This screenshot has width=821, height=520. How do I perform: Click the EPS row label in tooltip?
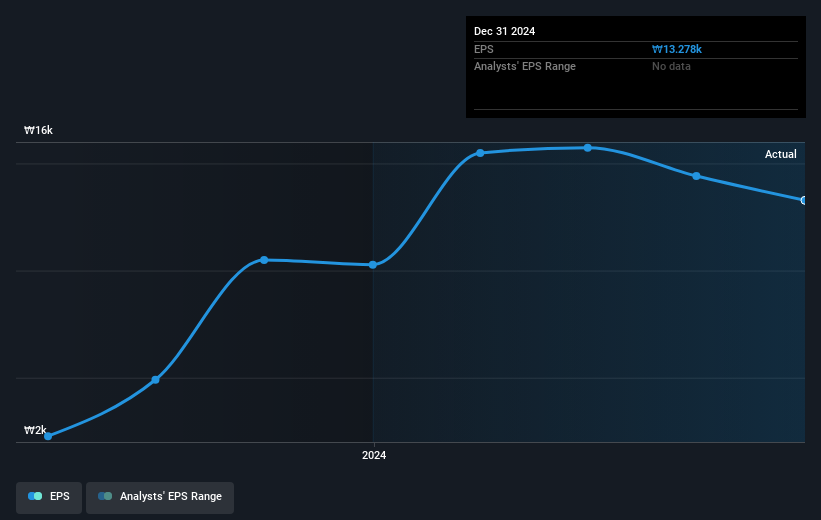[484, 49]
